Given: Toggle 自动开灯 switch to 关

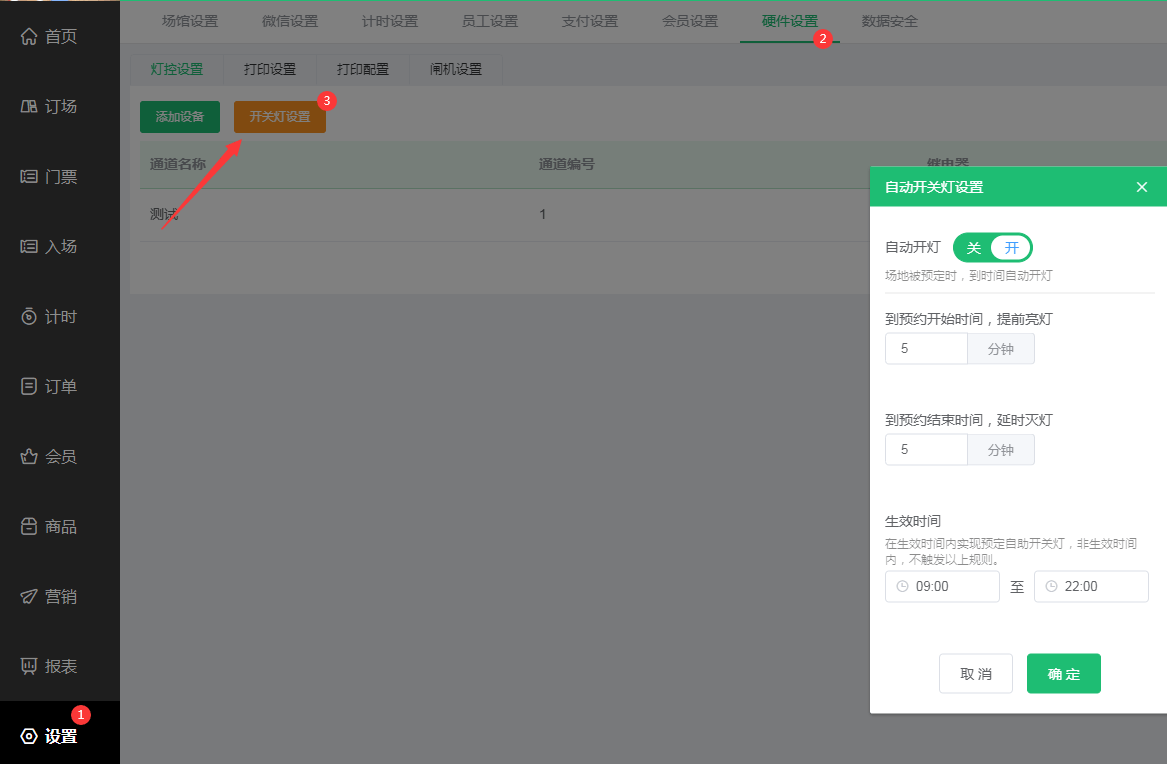Looking at the screenshot, I should 972,247.
